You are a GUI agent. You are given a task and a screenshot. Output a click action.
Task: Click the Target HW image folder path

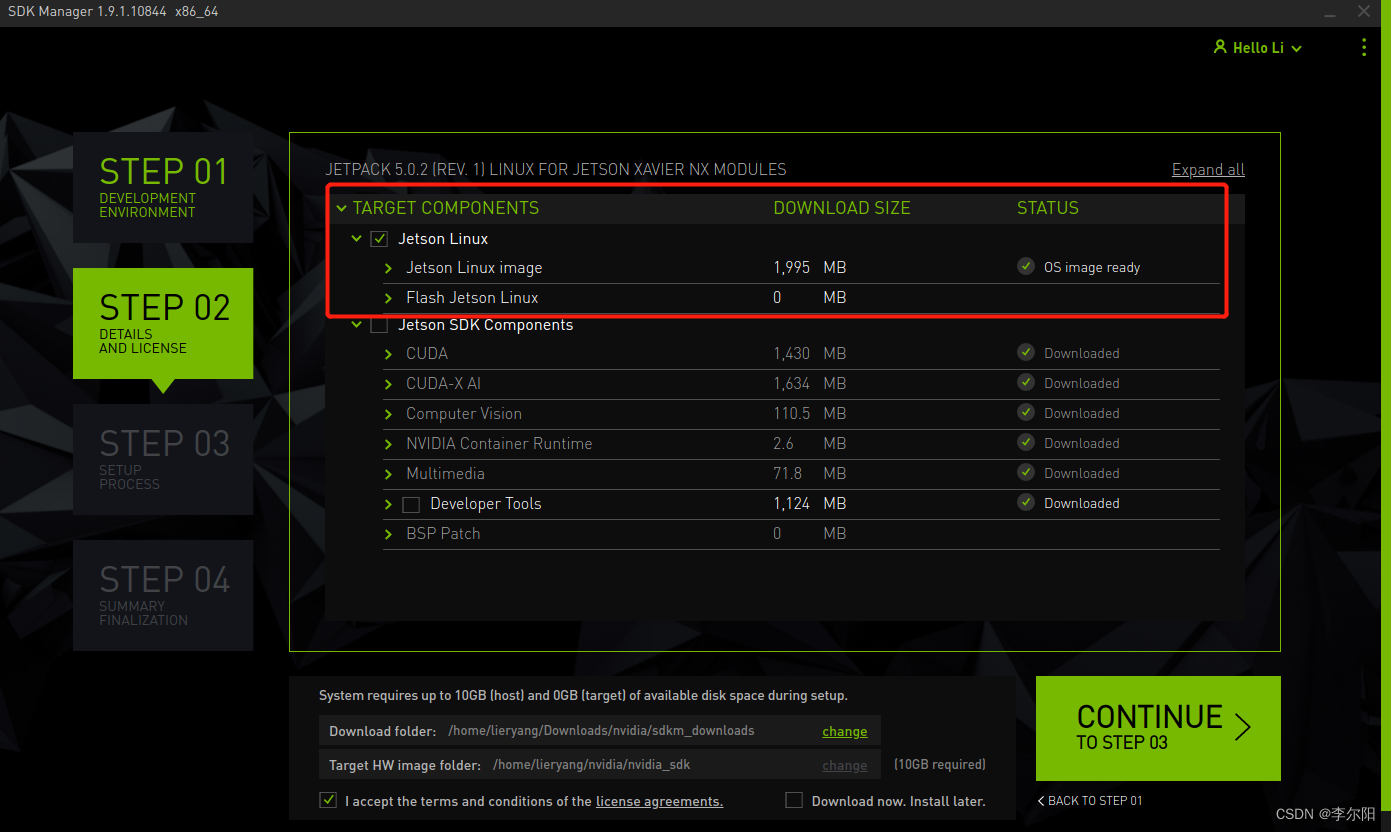coord(600,764)
